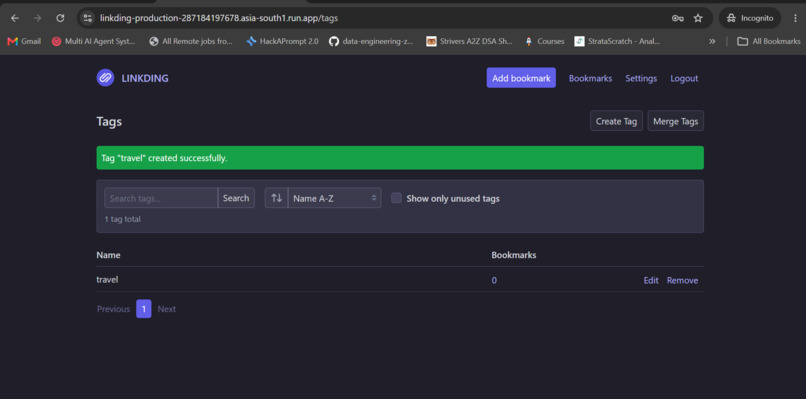806x399 pixels.
Task: Click the Name column header
Action: [108, 255]
